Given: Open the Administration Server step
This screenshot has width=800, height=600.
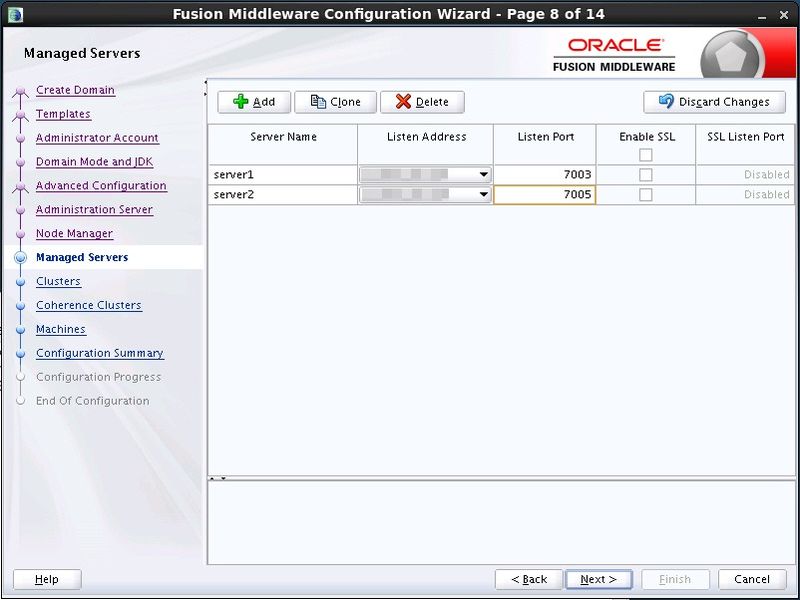Looking at the screenshot, I should [94, 210].
